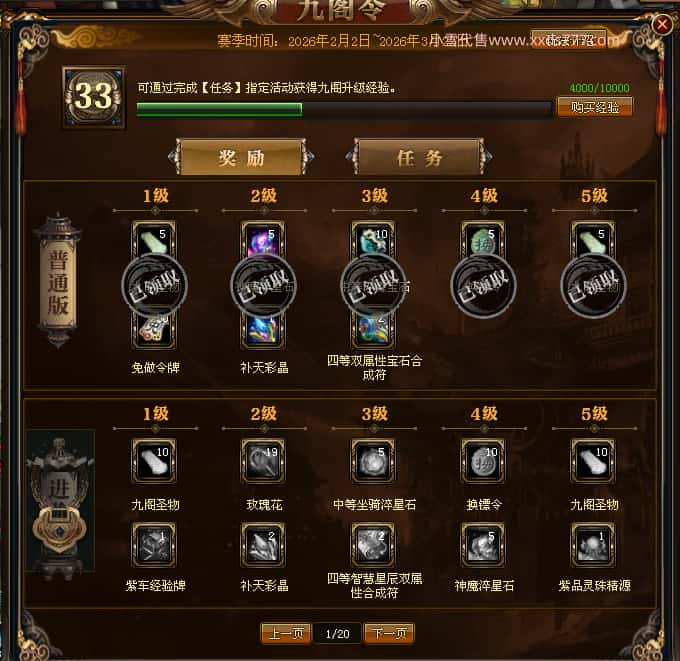This screenshot has width=680, height=661.
Task: Click the 紫品灵殊精源 item icon
Action: coord(593,545)
